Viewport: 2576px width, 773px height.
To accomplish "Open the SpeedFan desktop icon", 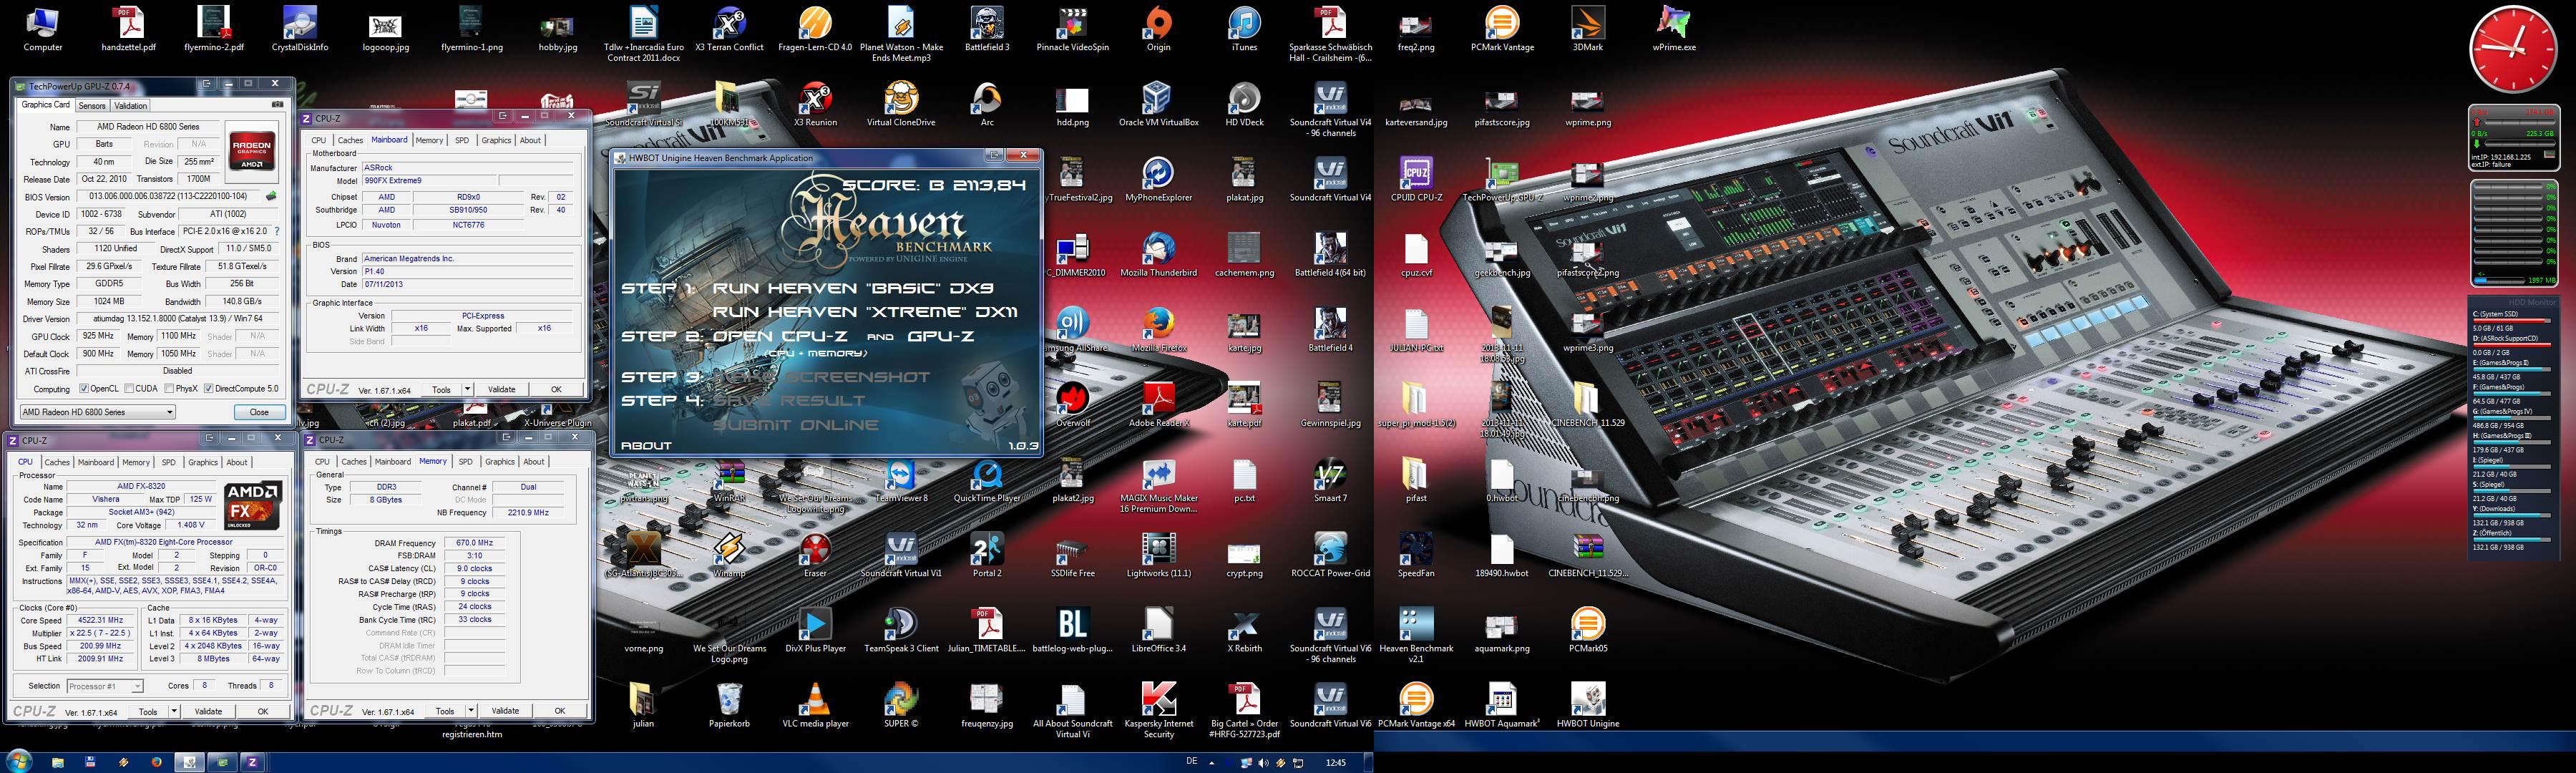I will pos(1416,554).
